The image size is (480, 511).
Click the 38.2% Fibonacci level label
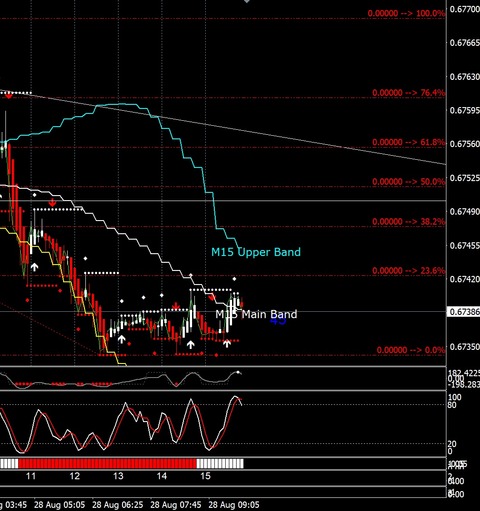point(408,221)
